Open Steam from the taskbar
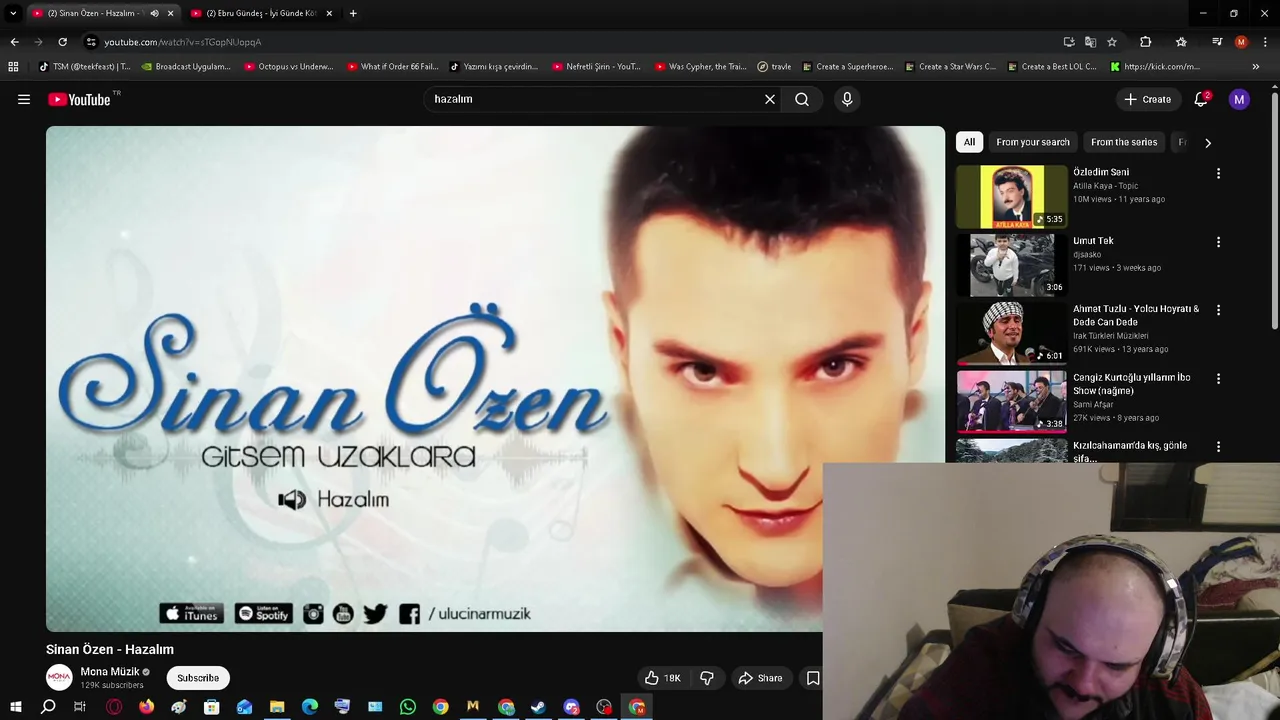Screen dimensions: 1280x720 click(x=538, y=707)
